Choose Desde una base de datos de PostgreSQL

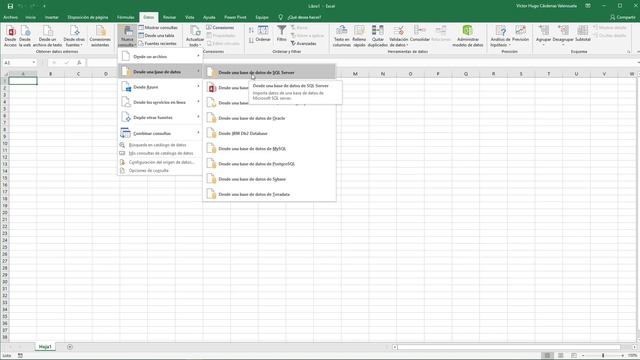[x=269, y=164]
